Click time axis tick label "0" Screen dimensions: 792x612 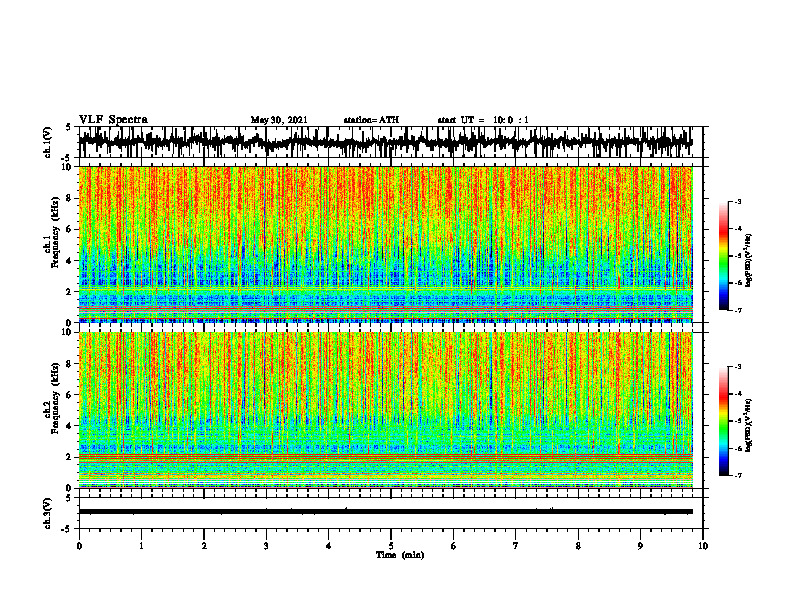(79, 546)
